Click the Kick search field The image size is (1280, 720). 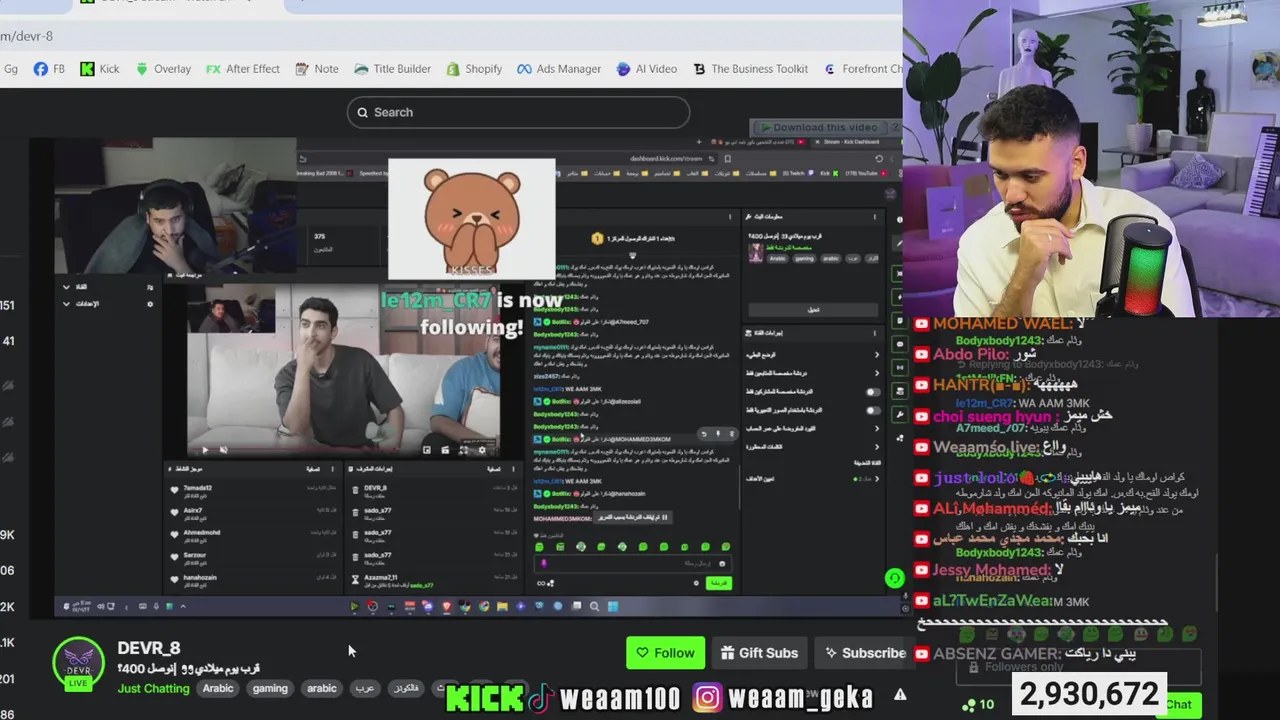point(518,112)
